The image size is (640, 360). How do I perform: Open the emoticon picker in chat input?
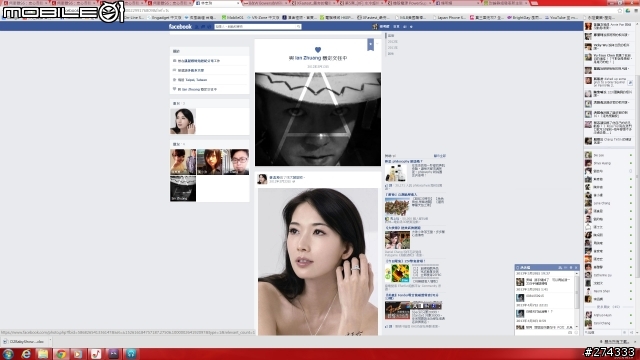pos(576,333)
